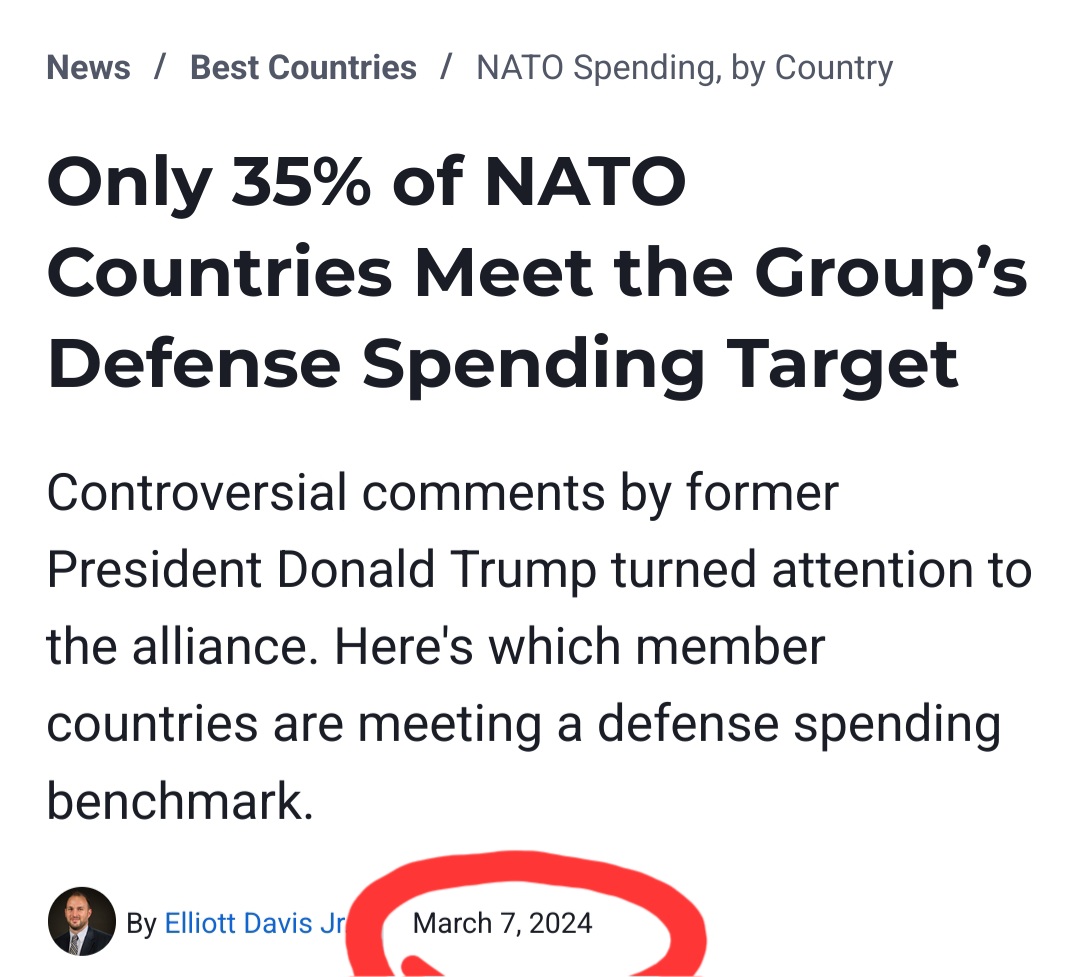Click the word "benchmark." ending the summary

180,801
